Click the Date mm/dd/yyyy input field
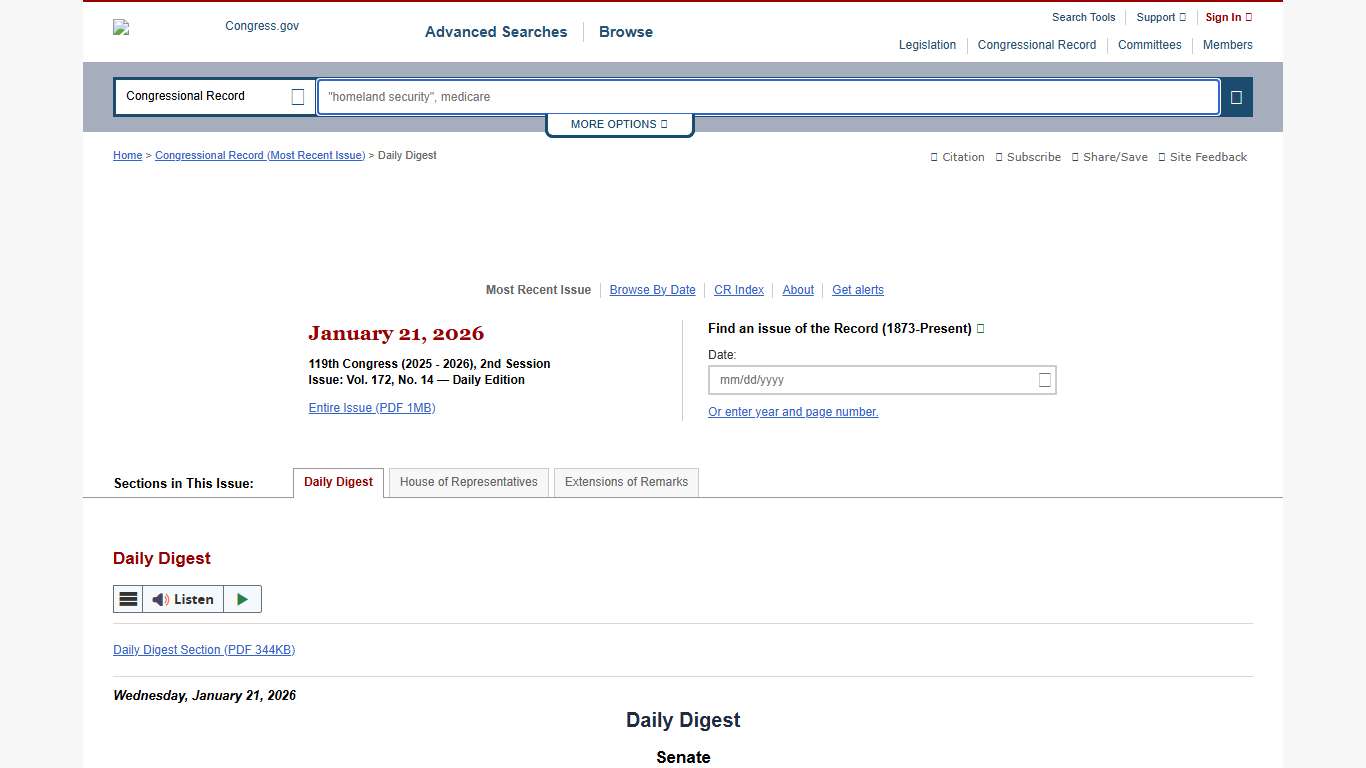1366x768 pixels. [870, 380]
